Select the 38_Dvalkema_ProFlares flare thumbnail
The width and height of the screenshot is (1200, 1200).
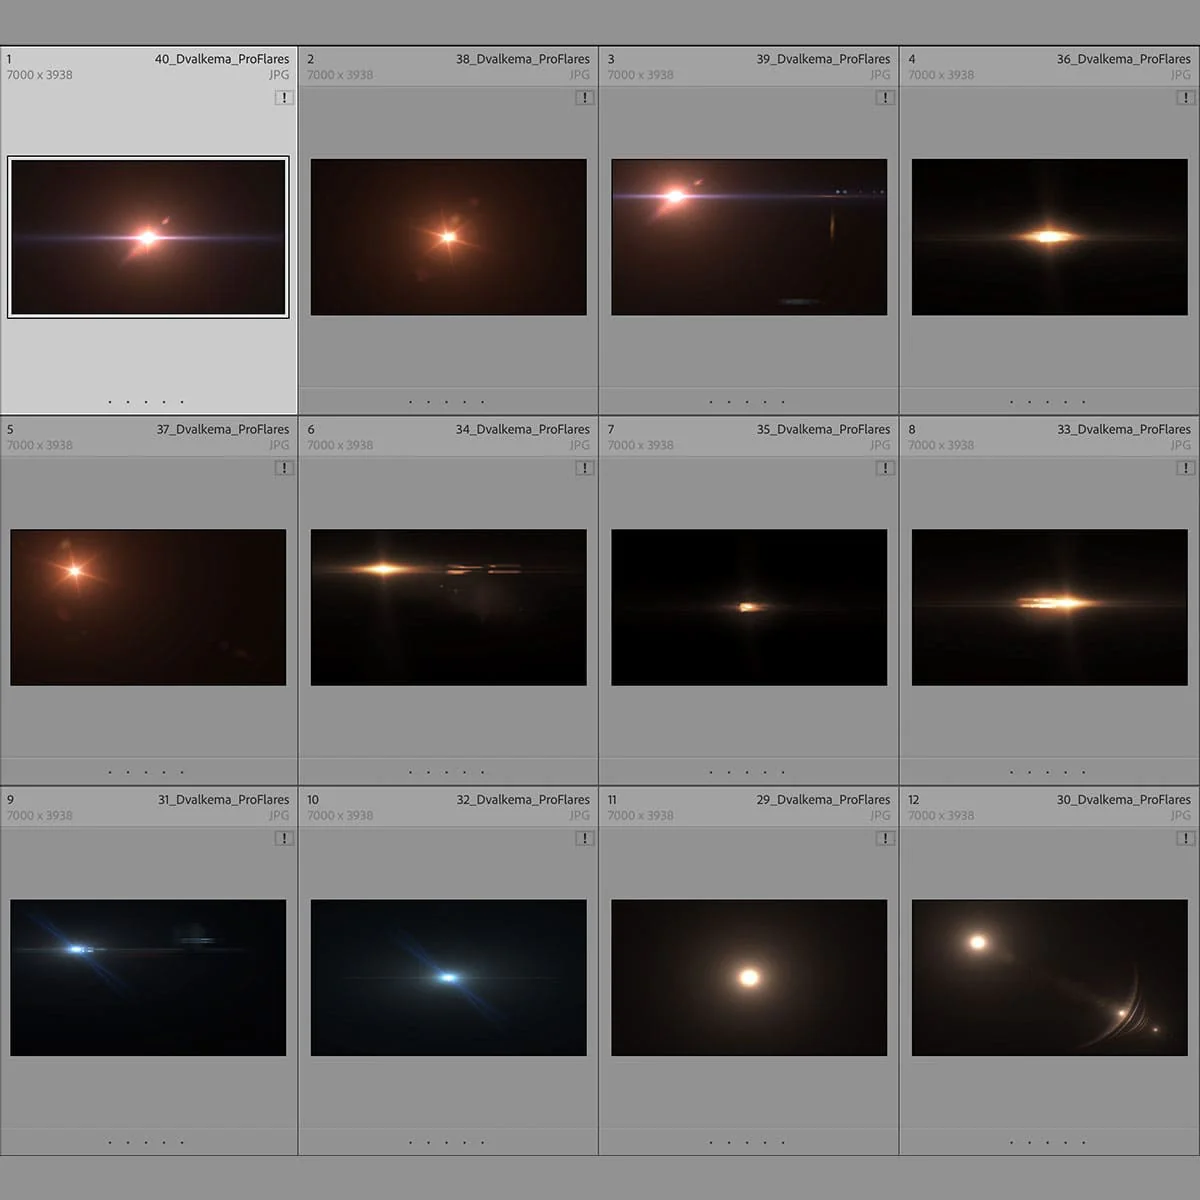pyautogui.click(x=449, y=237)
